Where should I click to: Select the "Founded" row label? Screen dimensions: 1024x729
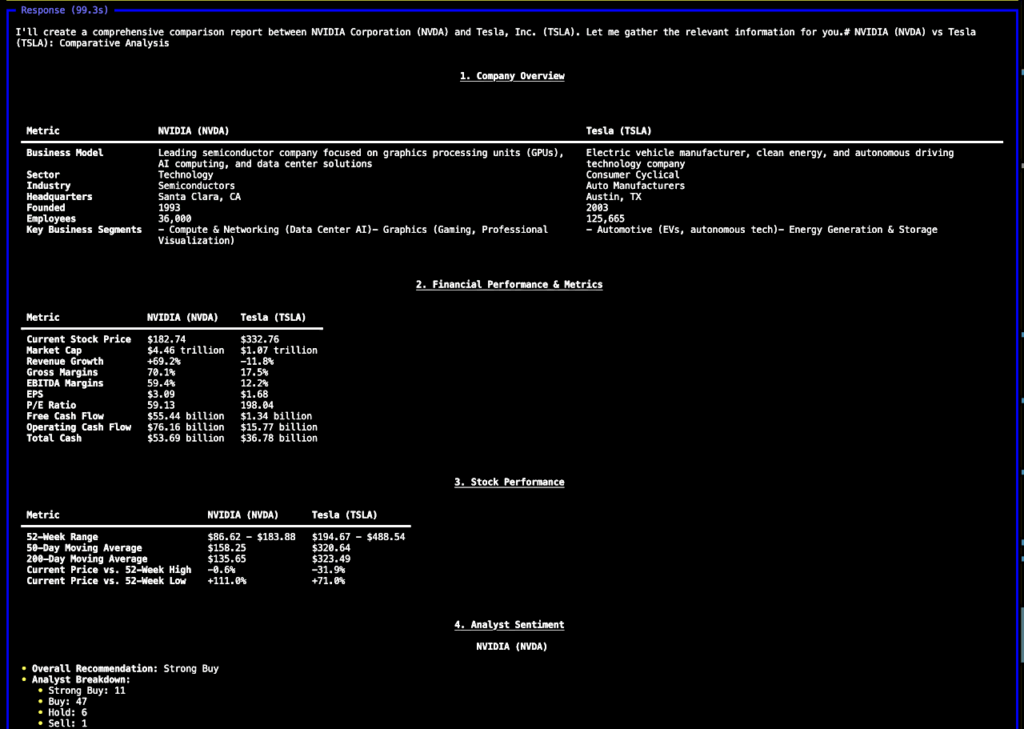[x=46, y=208]
